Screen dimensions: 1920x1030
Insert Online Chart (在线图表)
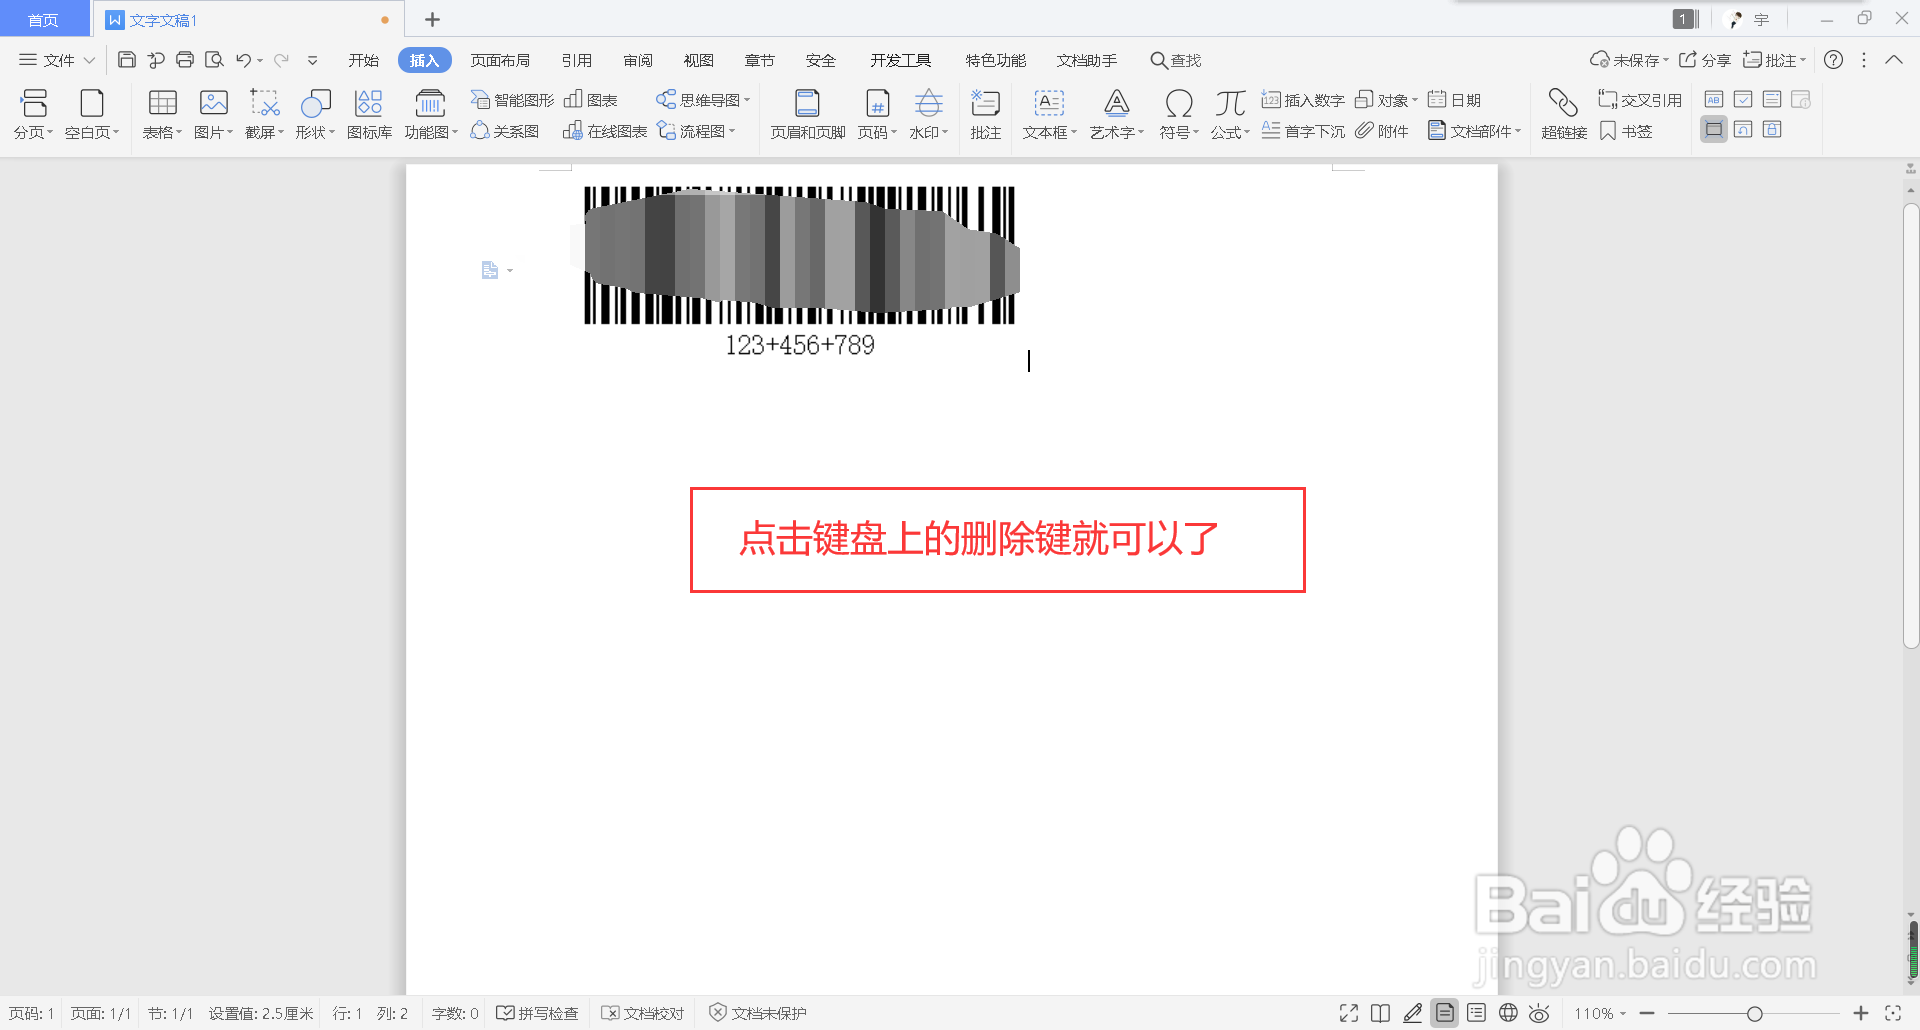click(605, 131)
